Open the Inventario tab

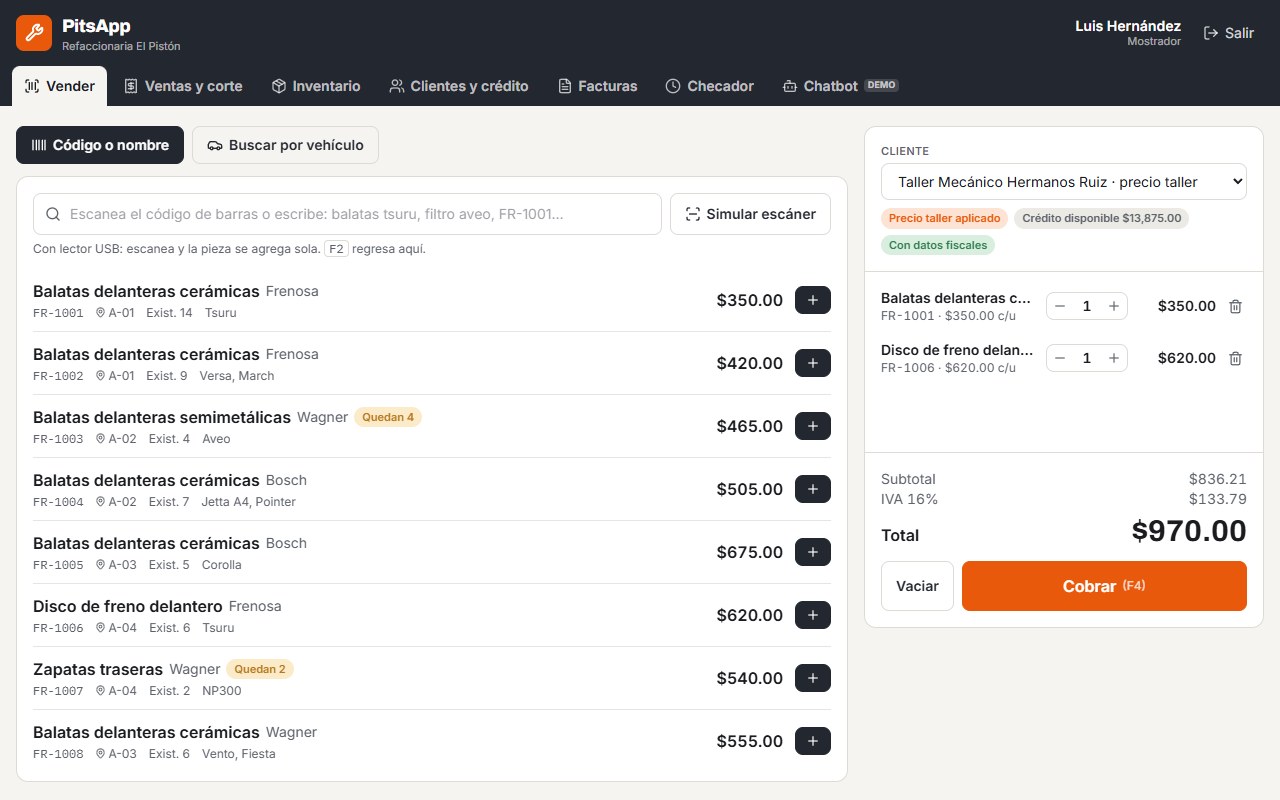click(316, 86)
